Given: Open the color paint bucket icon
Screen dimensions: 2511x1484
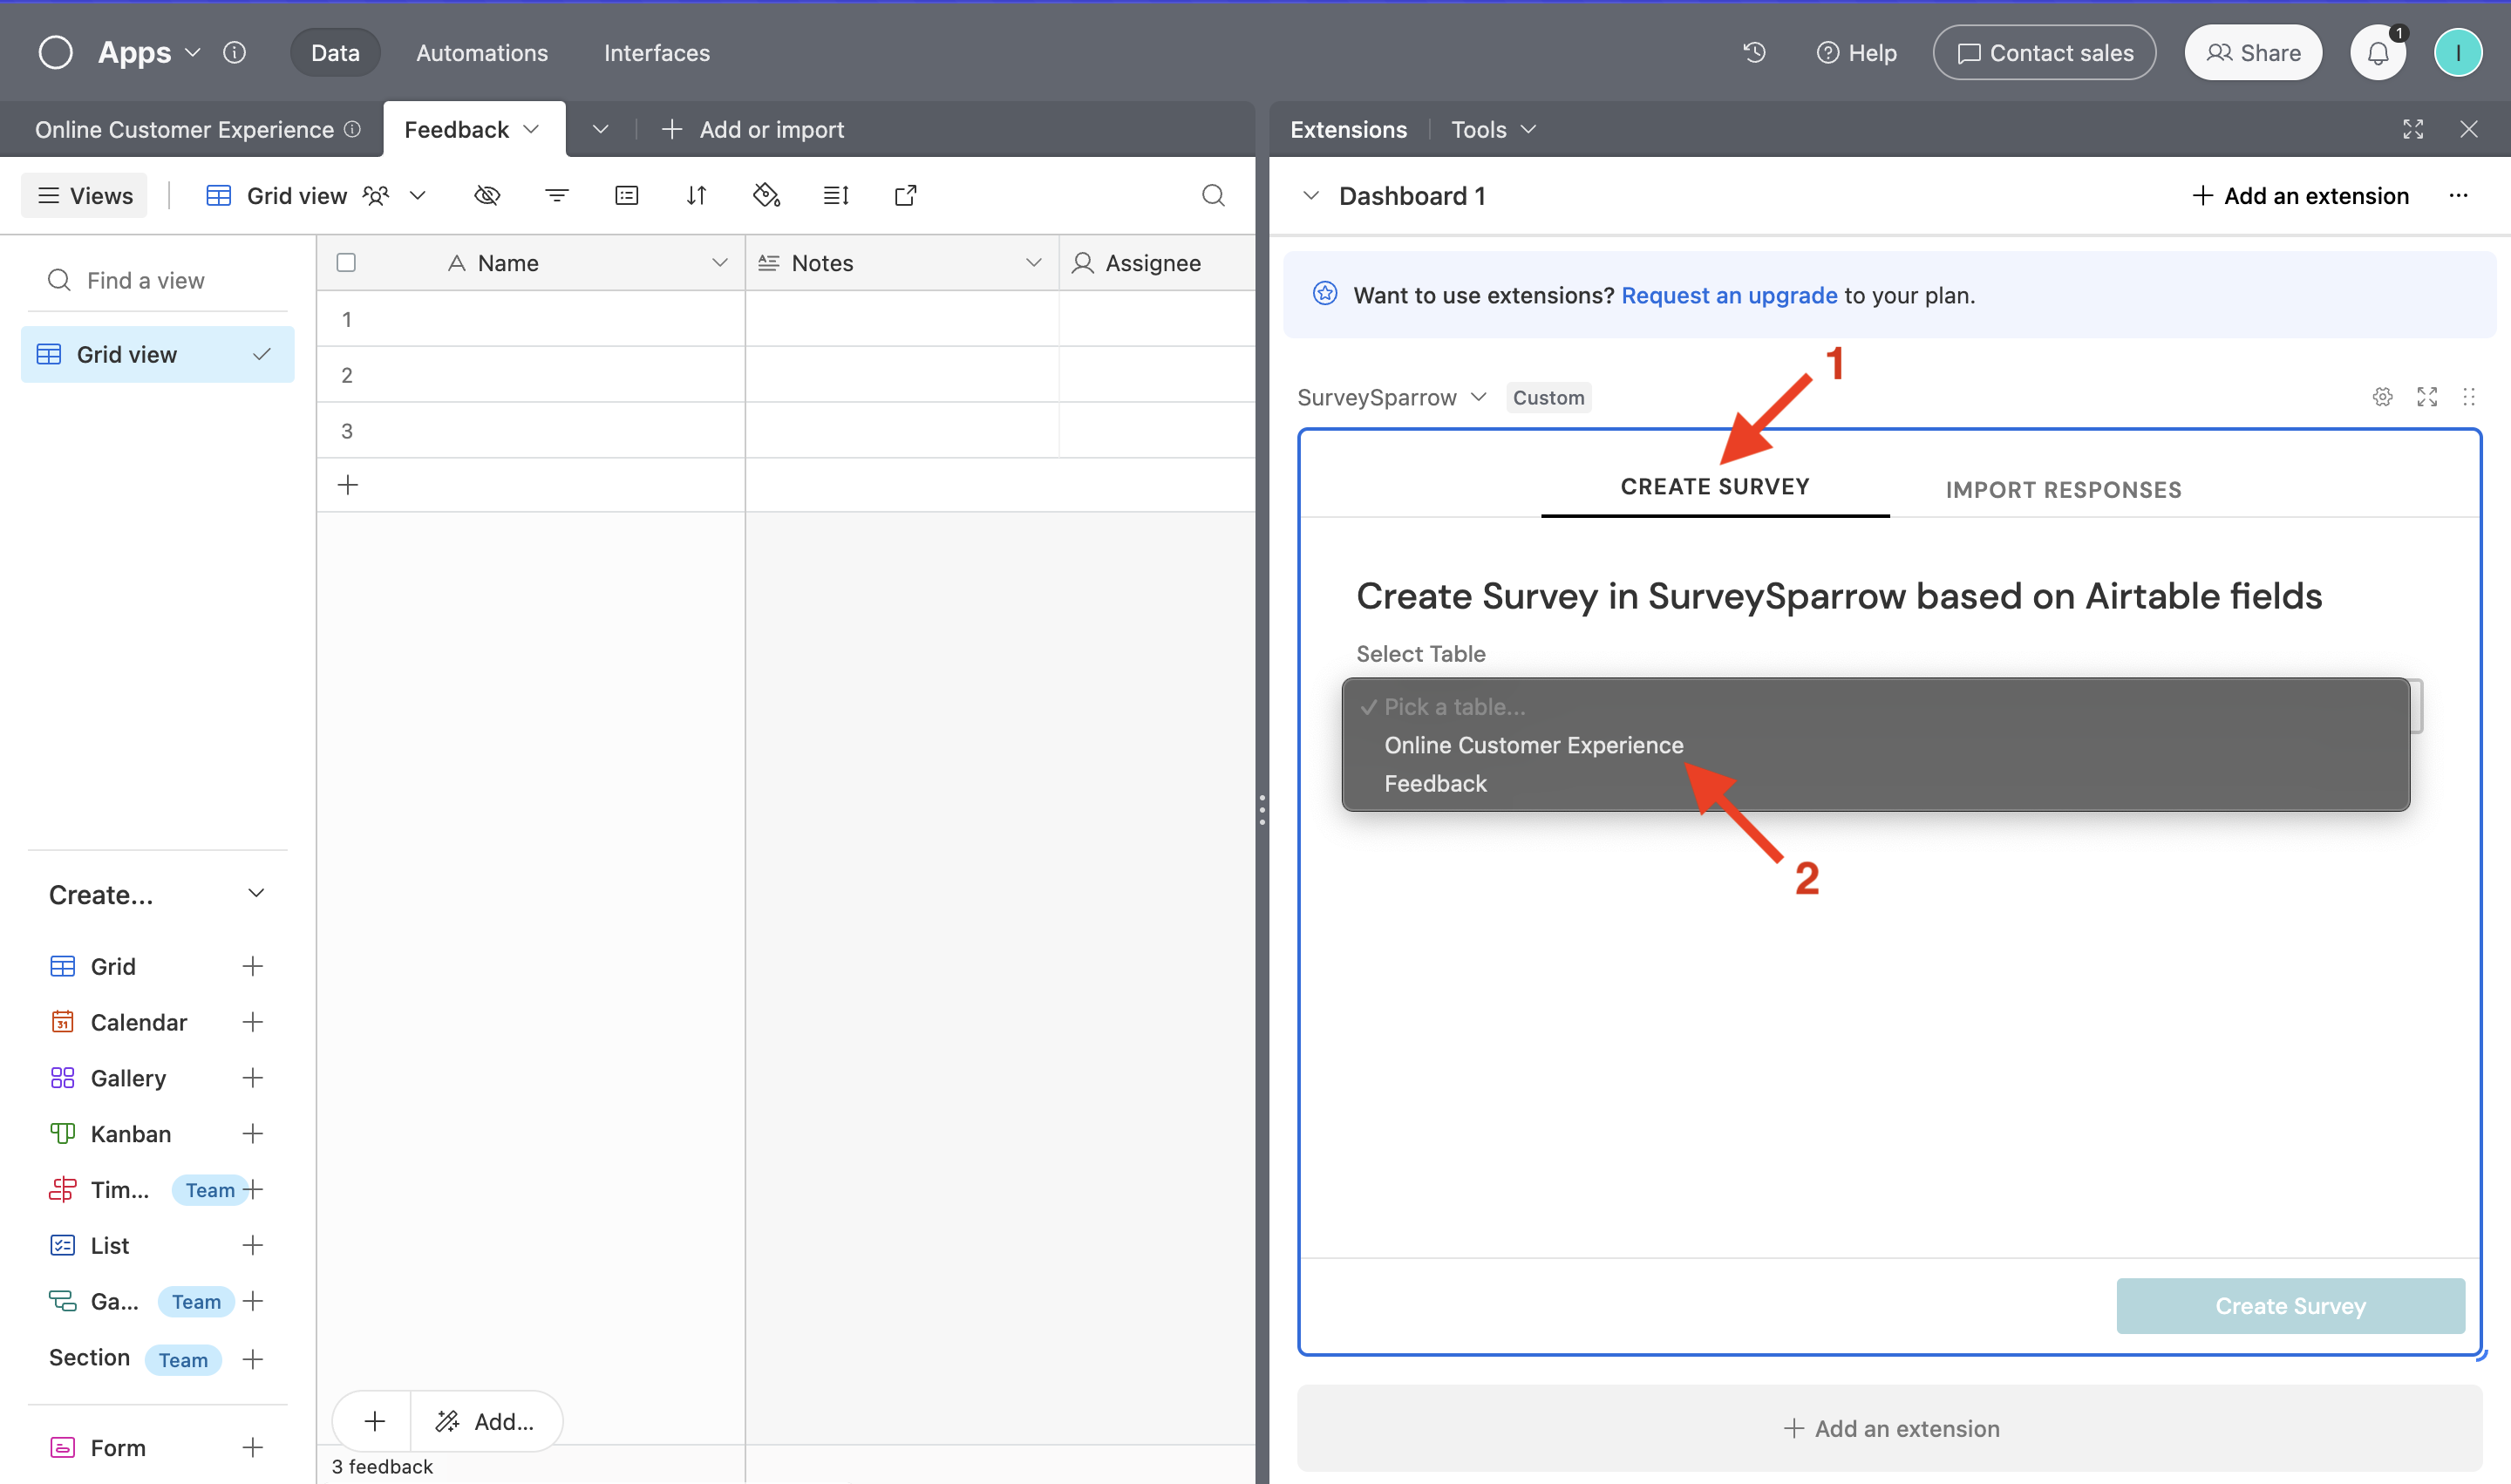Looking at the screenshot, I should 766,195.
